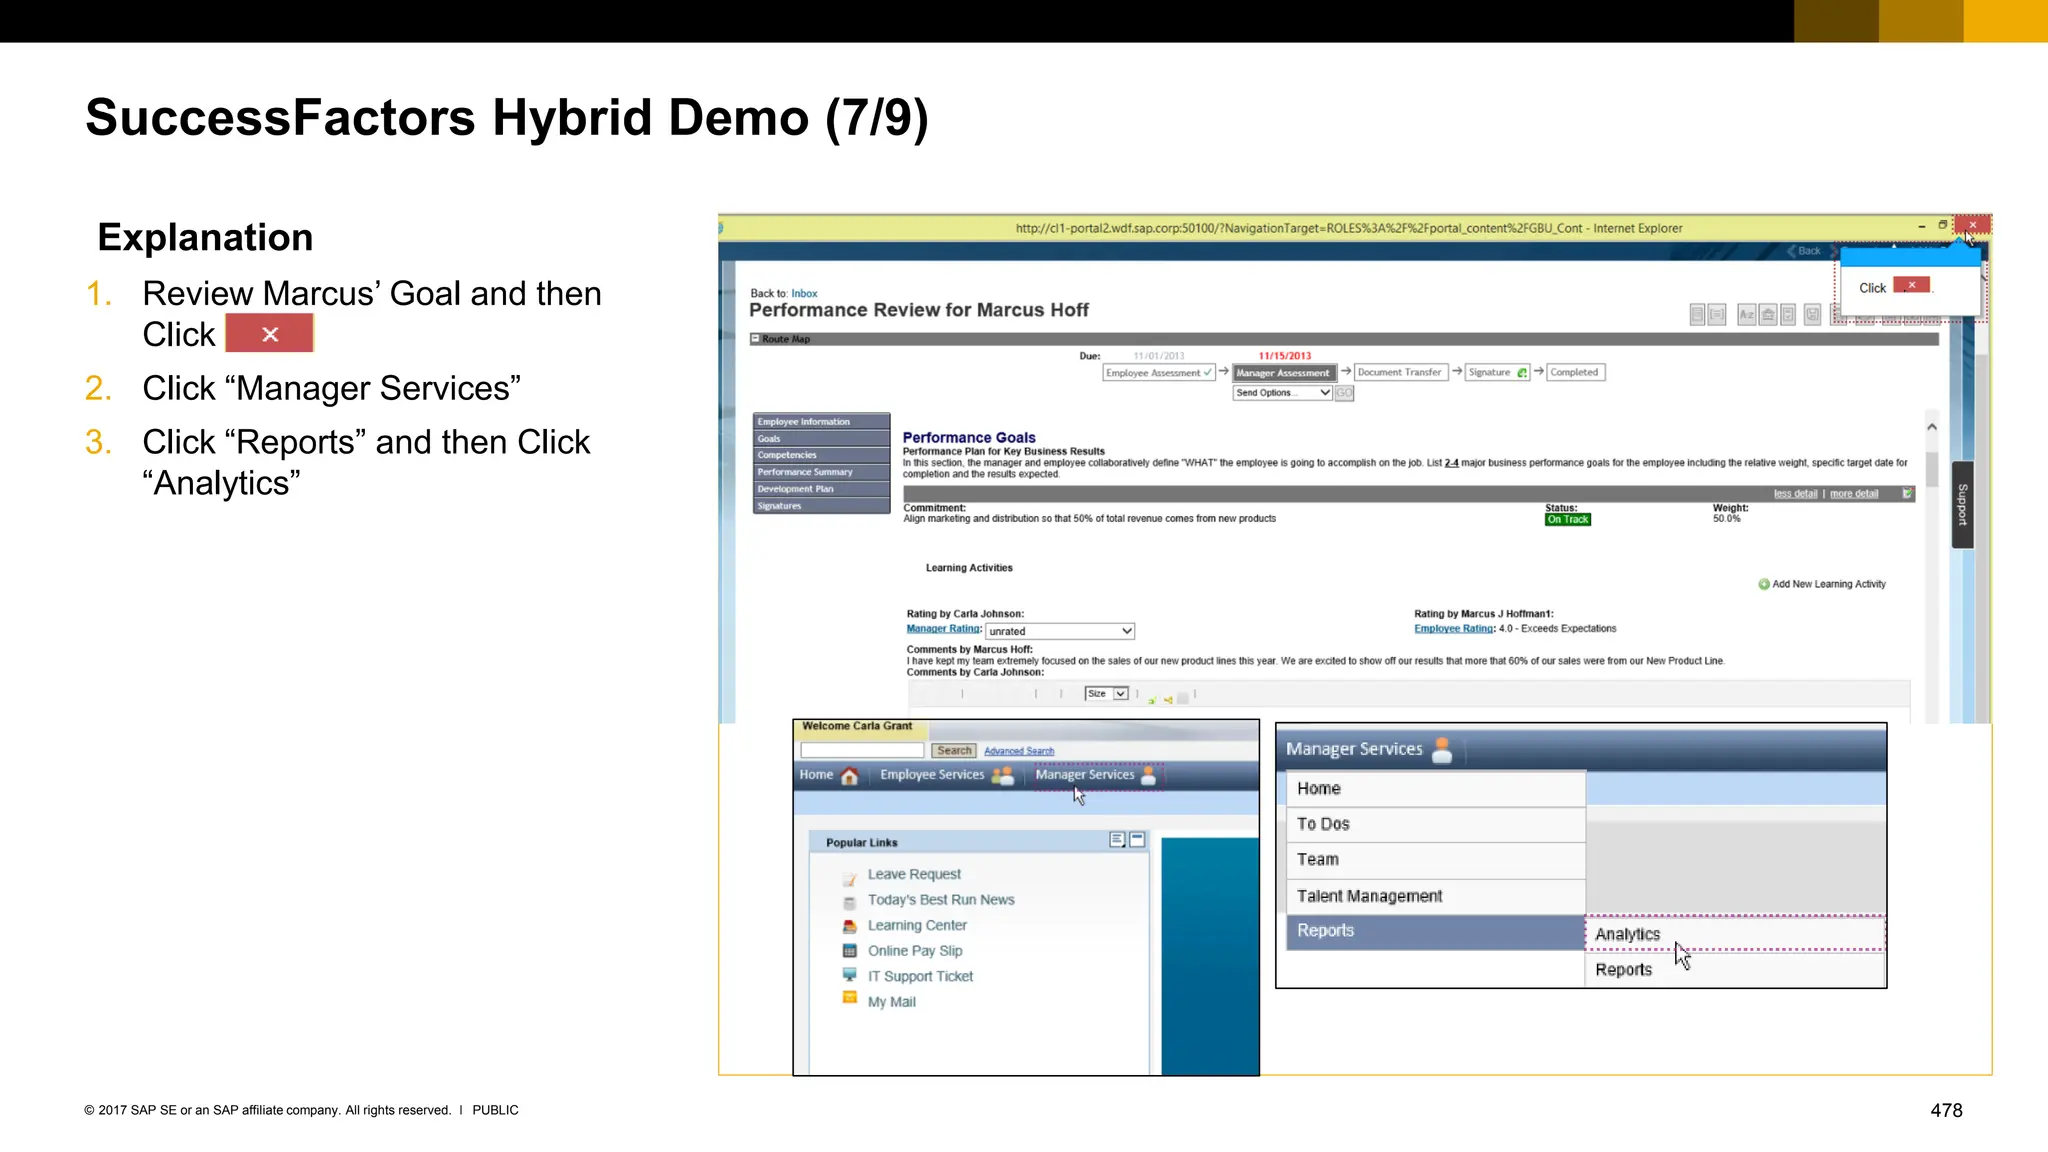
Task: Open the My Mail link
Action: click(x=891, y=1002)
